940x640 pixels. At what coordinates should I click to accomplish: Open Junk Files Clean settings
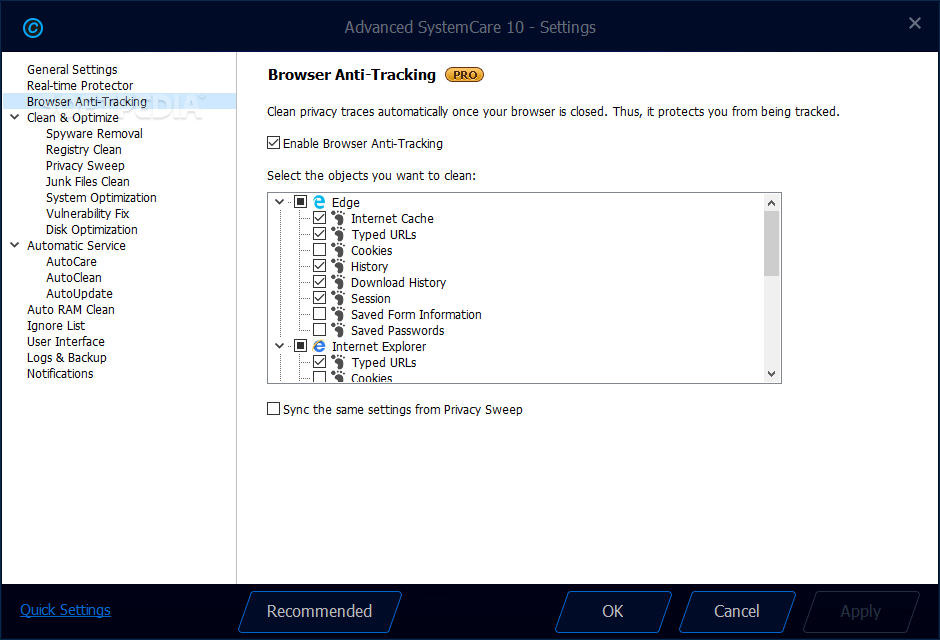point(88,182)
